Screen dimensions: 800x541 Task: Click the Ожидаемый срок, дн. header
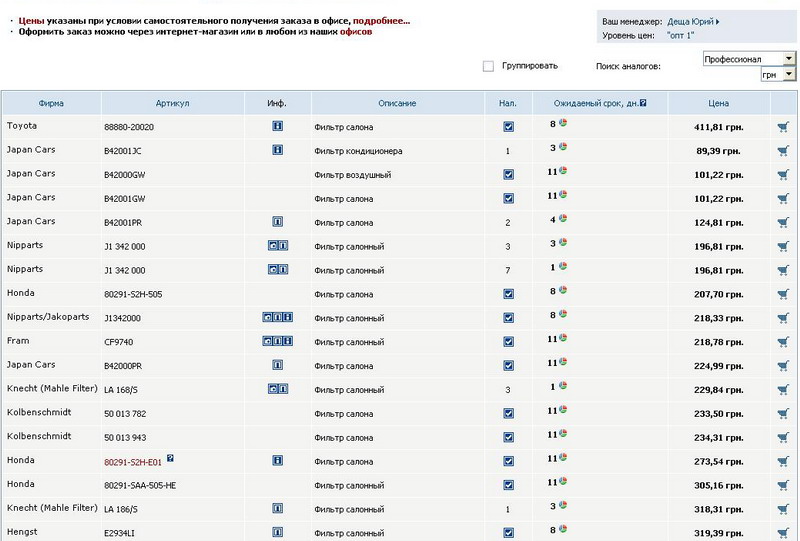(596, 103)
